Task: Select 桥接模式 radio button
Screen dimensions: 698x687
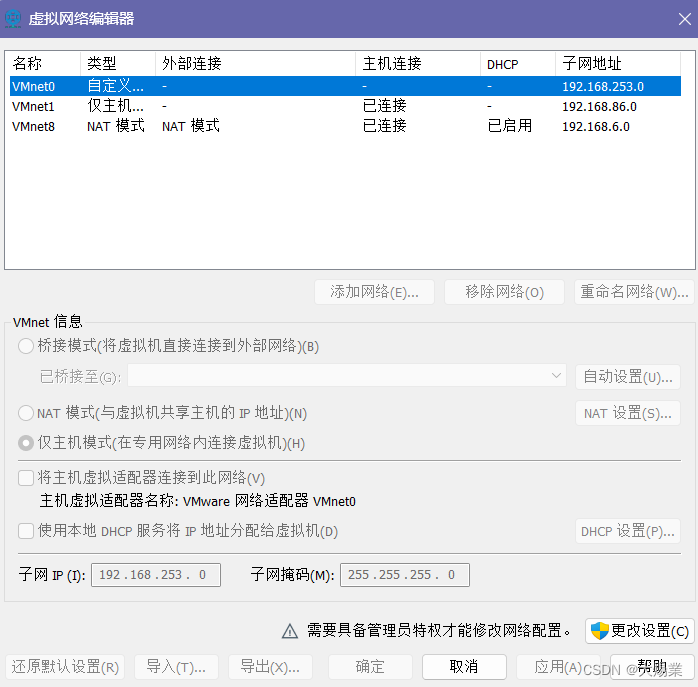Action: tap(26, 346)
